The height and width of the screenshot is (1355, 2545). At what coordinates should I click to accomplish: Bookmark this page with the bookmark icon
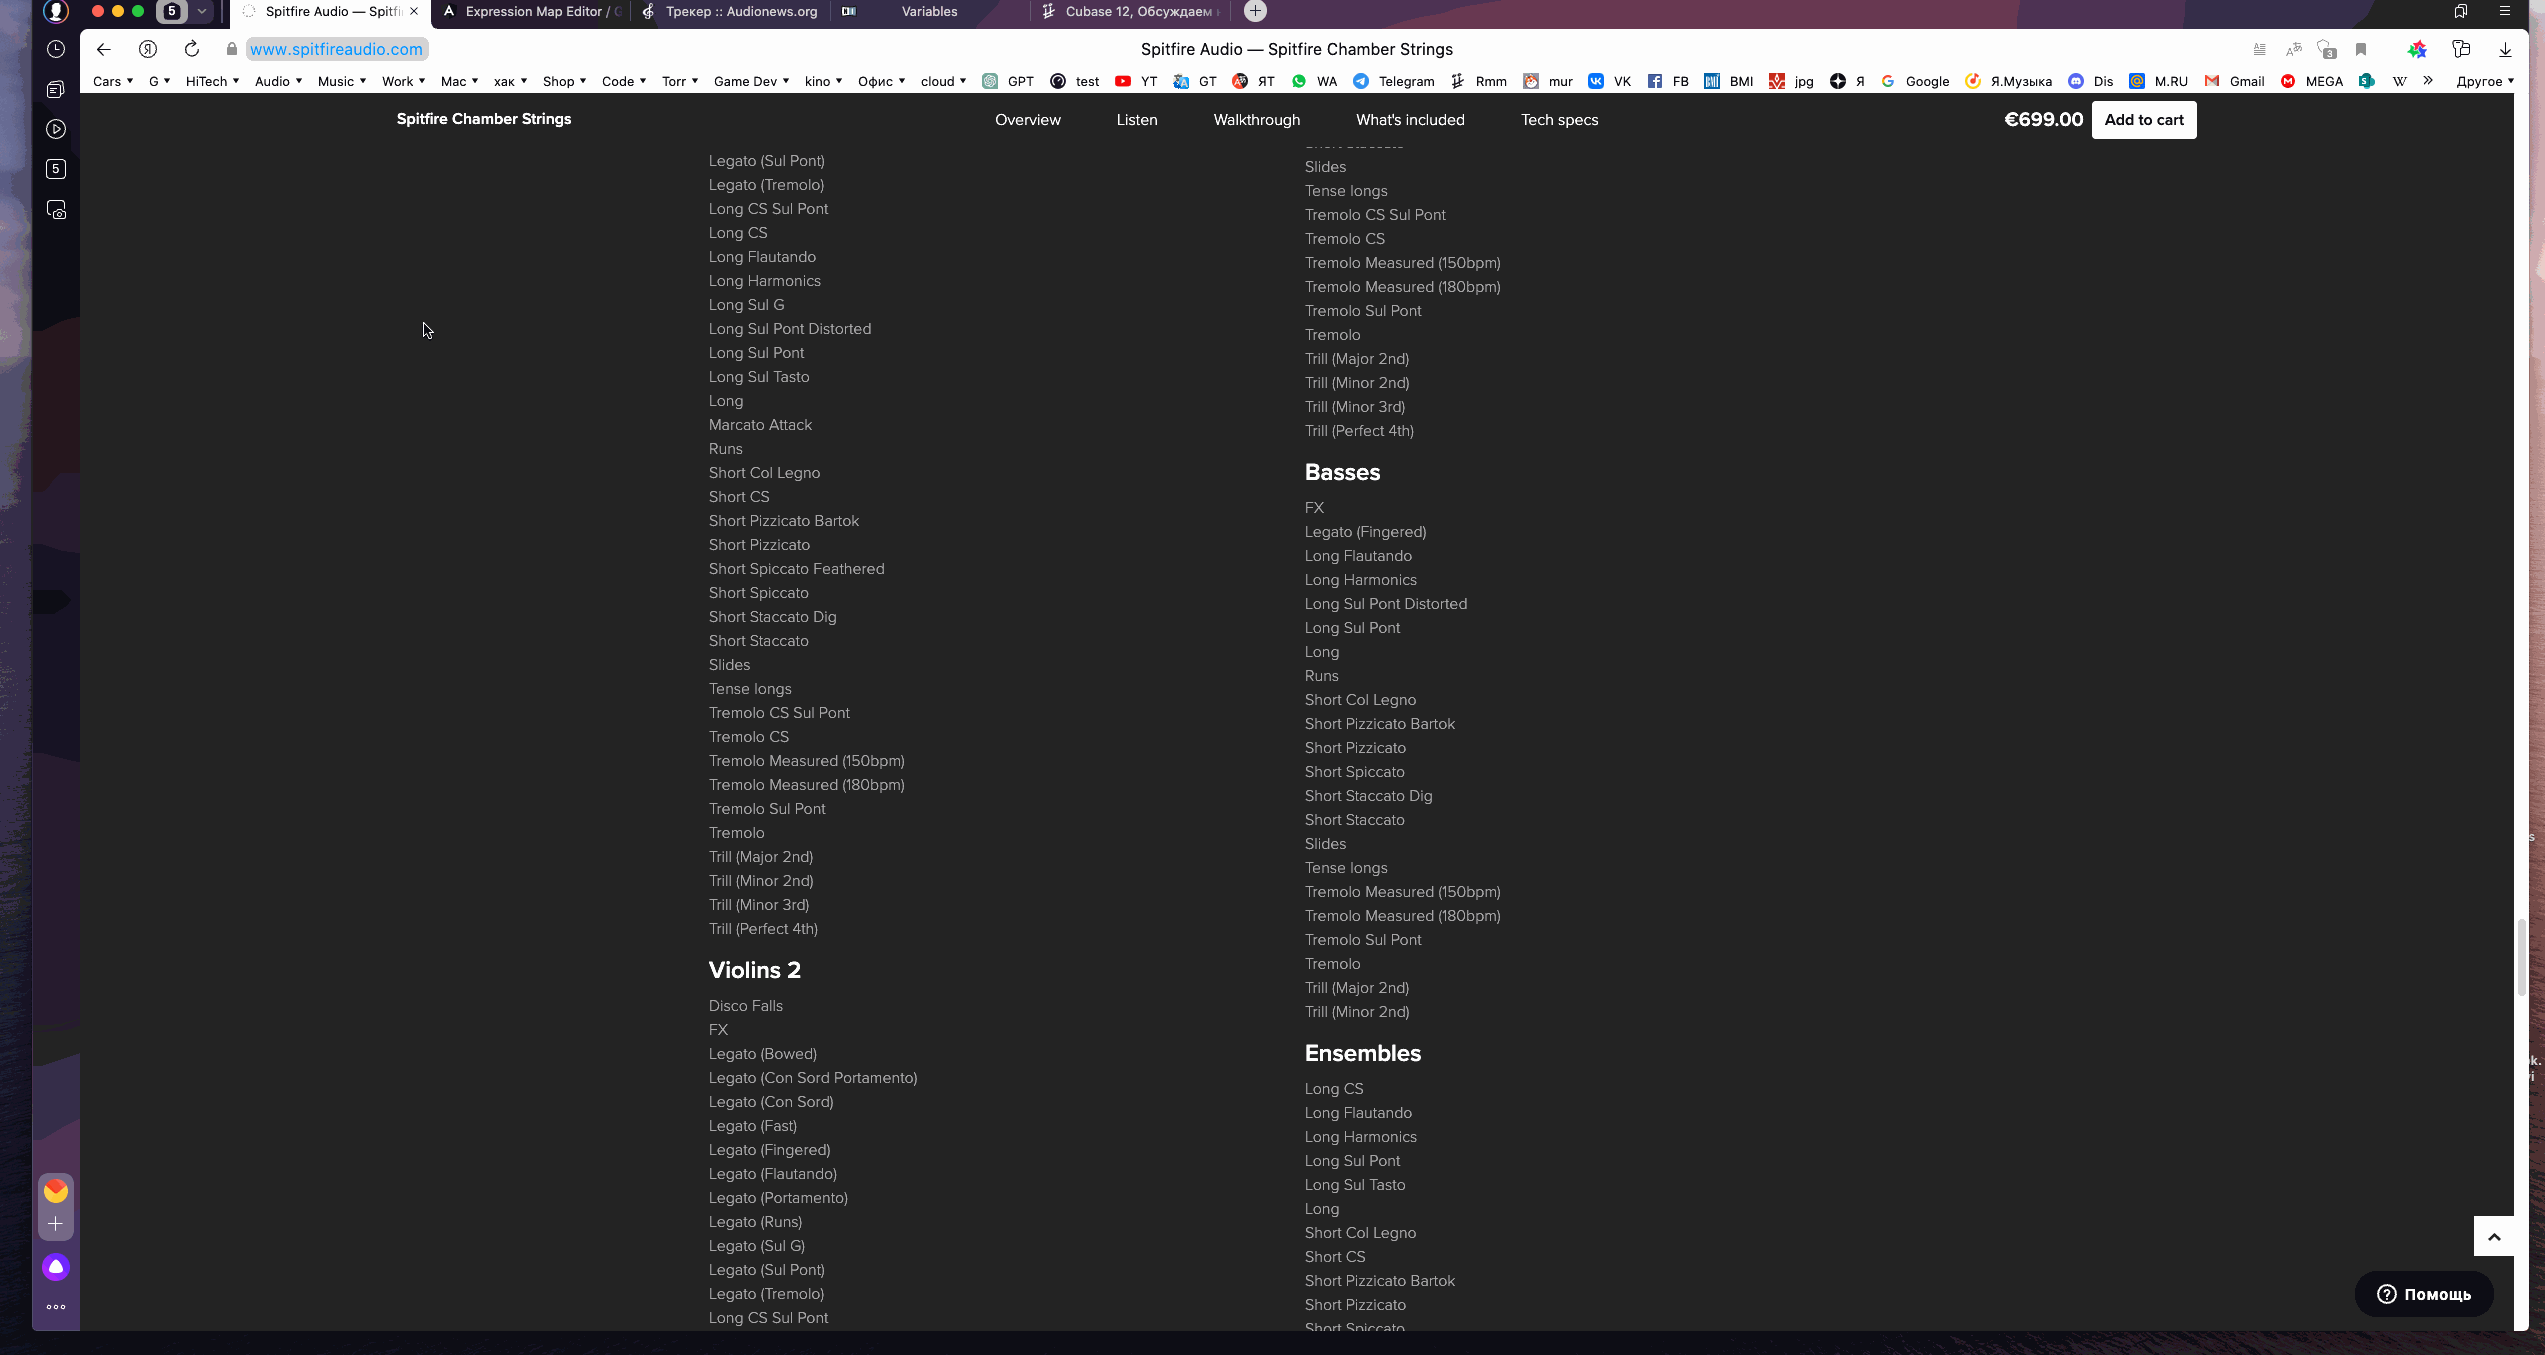coord(2361,49)
